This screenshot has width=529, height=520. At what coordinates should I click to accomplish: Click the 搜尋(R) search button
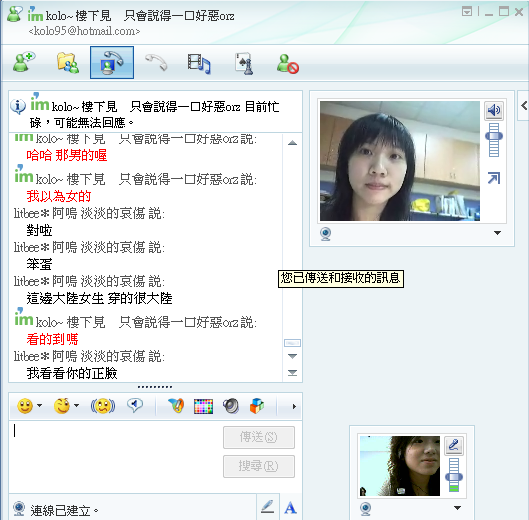tap(259, 466)
